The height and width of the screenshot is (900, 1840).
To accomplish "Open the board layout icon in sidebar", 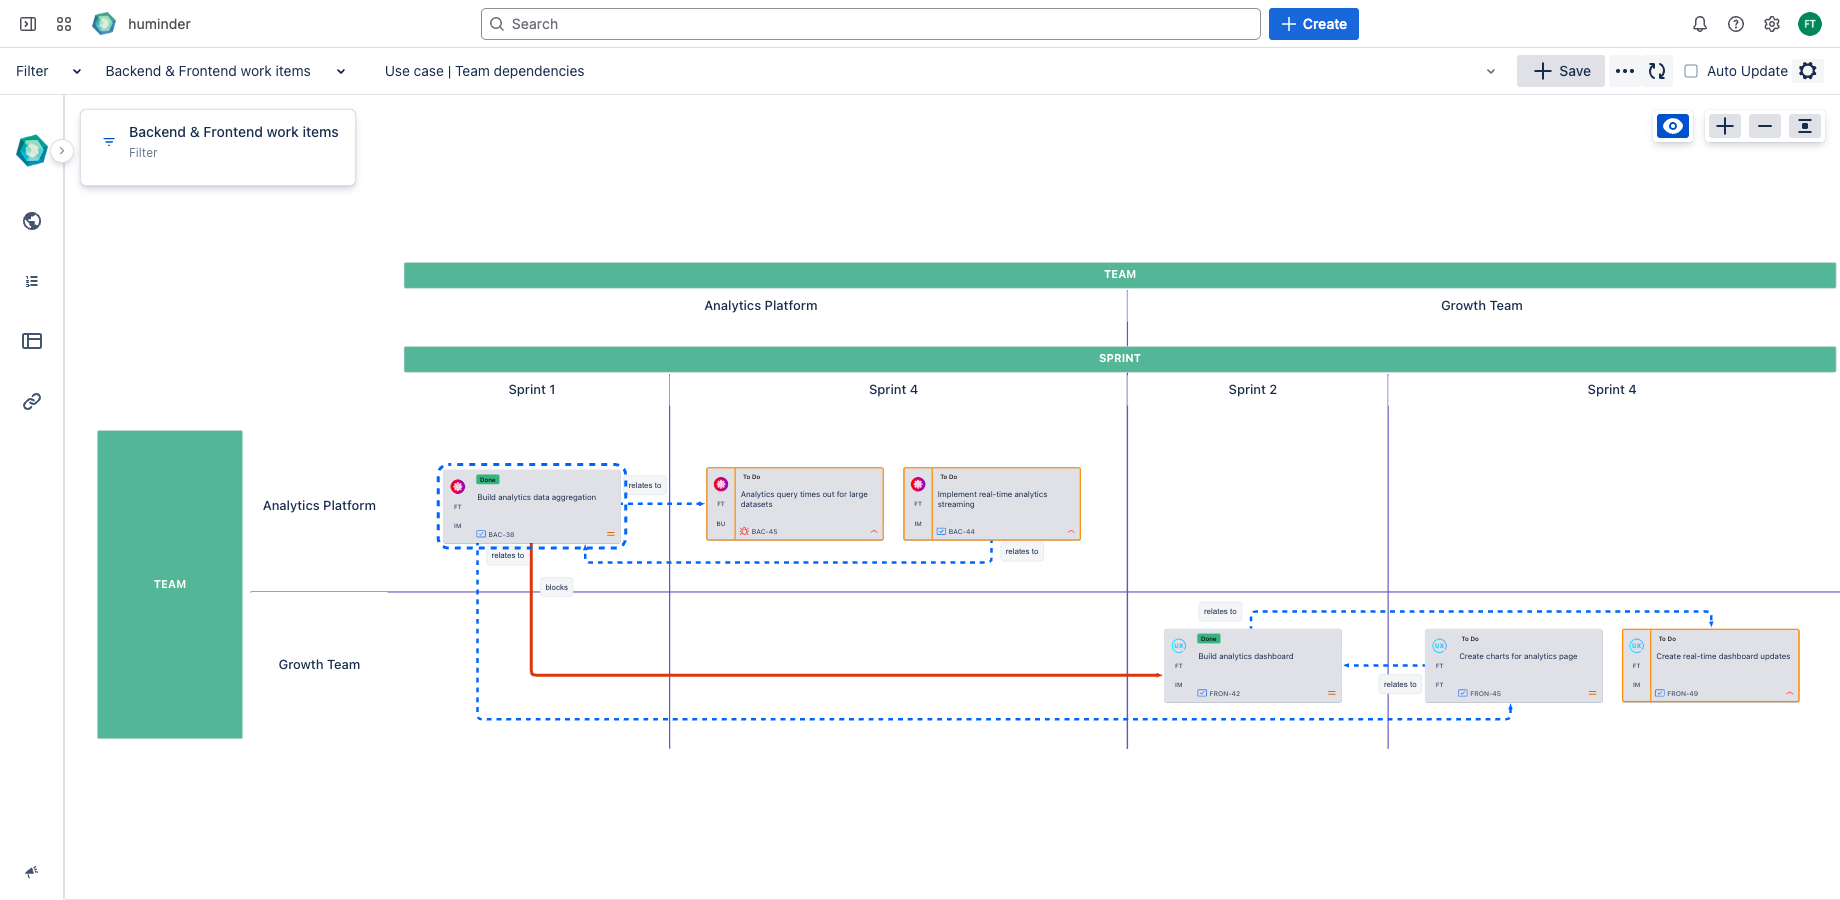I will point(31,341).
